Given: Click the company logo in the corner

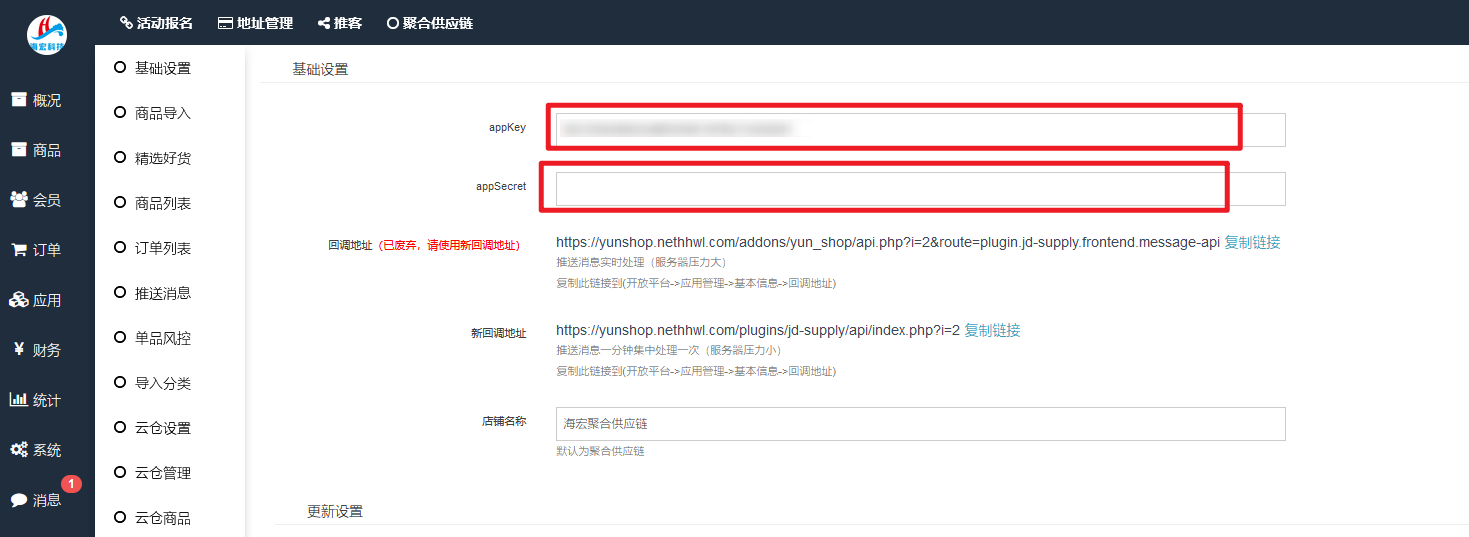Looking at the screenshot, I should point(47,35).
